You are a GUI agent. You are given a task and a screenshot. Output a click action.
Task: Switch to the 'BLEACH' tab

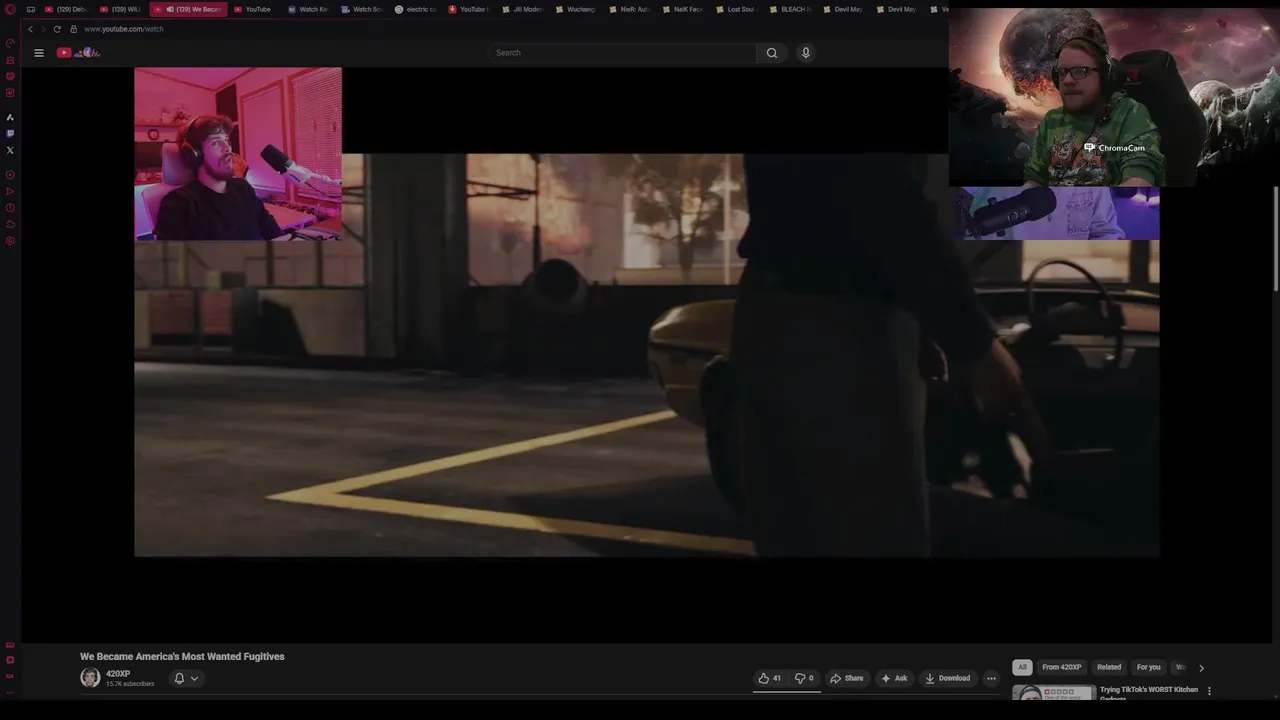click(789, 9)
